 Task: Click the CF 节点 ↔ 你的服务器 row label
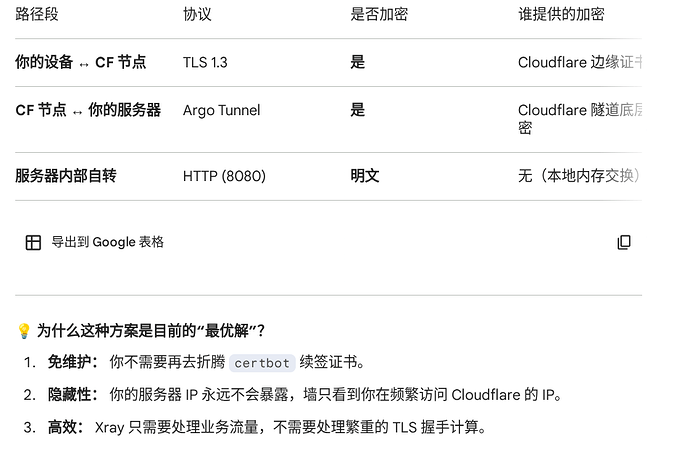coord(88,110)
